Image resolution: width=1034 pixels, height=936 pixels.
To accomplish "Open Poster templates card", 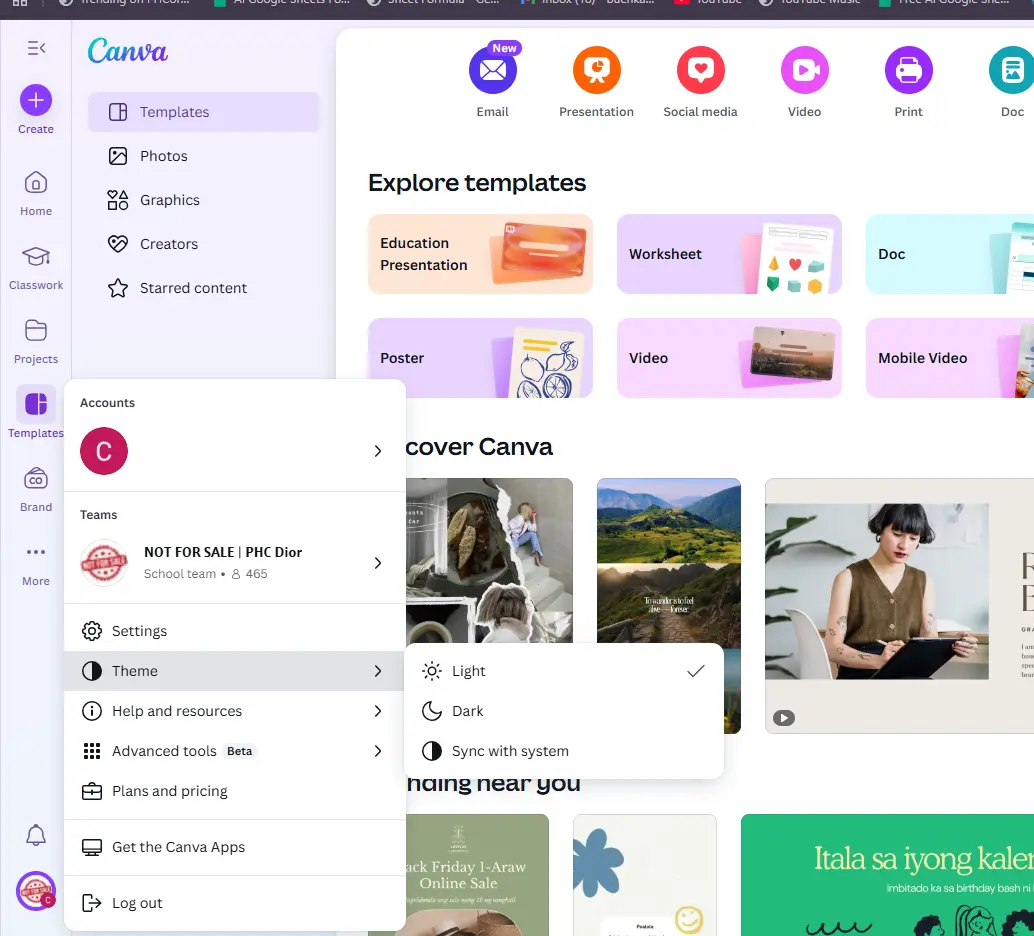I will click(x=480, y=358).
